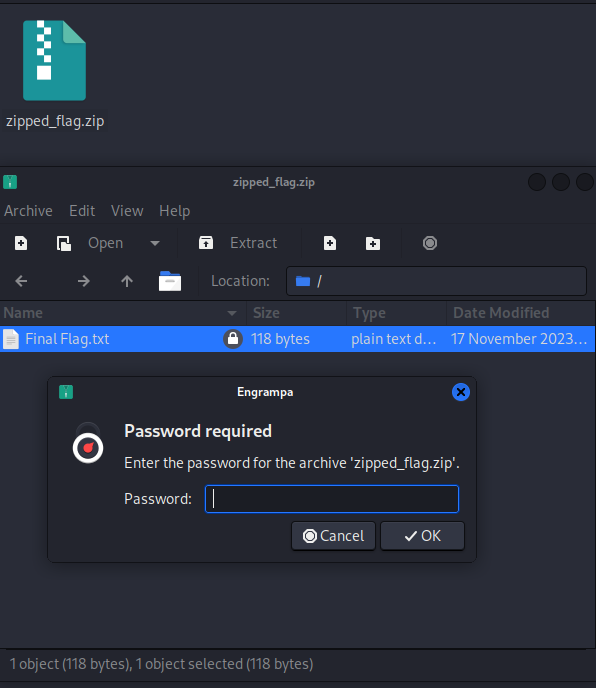Viewport: 596px width, 688px height.
Task: Click the stop operation icon in toolbar
Action: 430,243
